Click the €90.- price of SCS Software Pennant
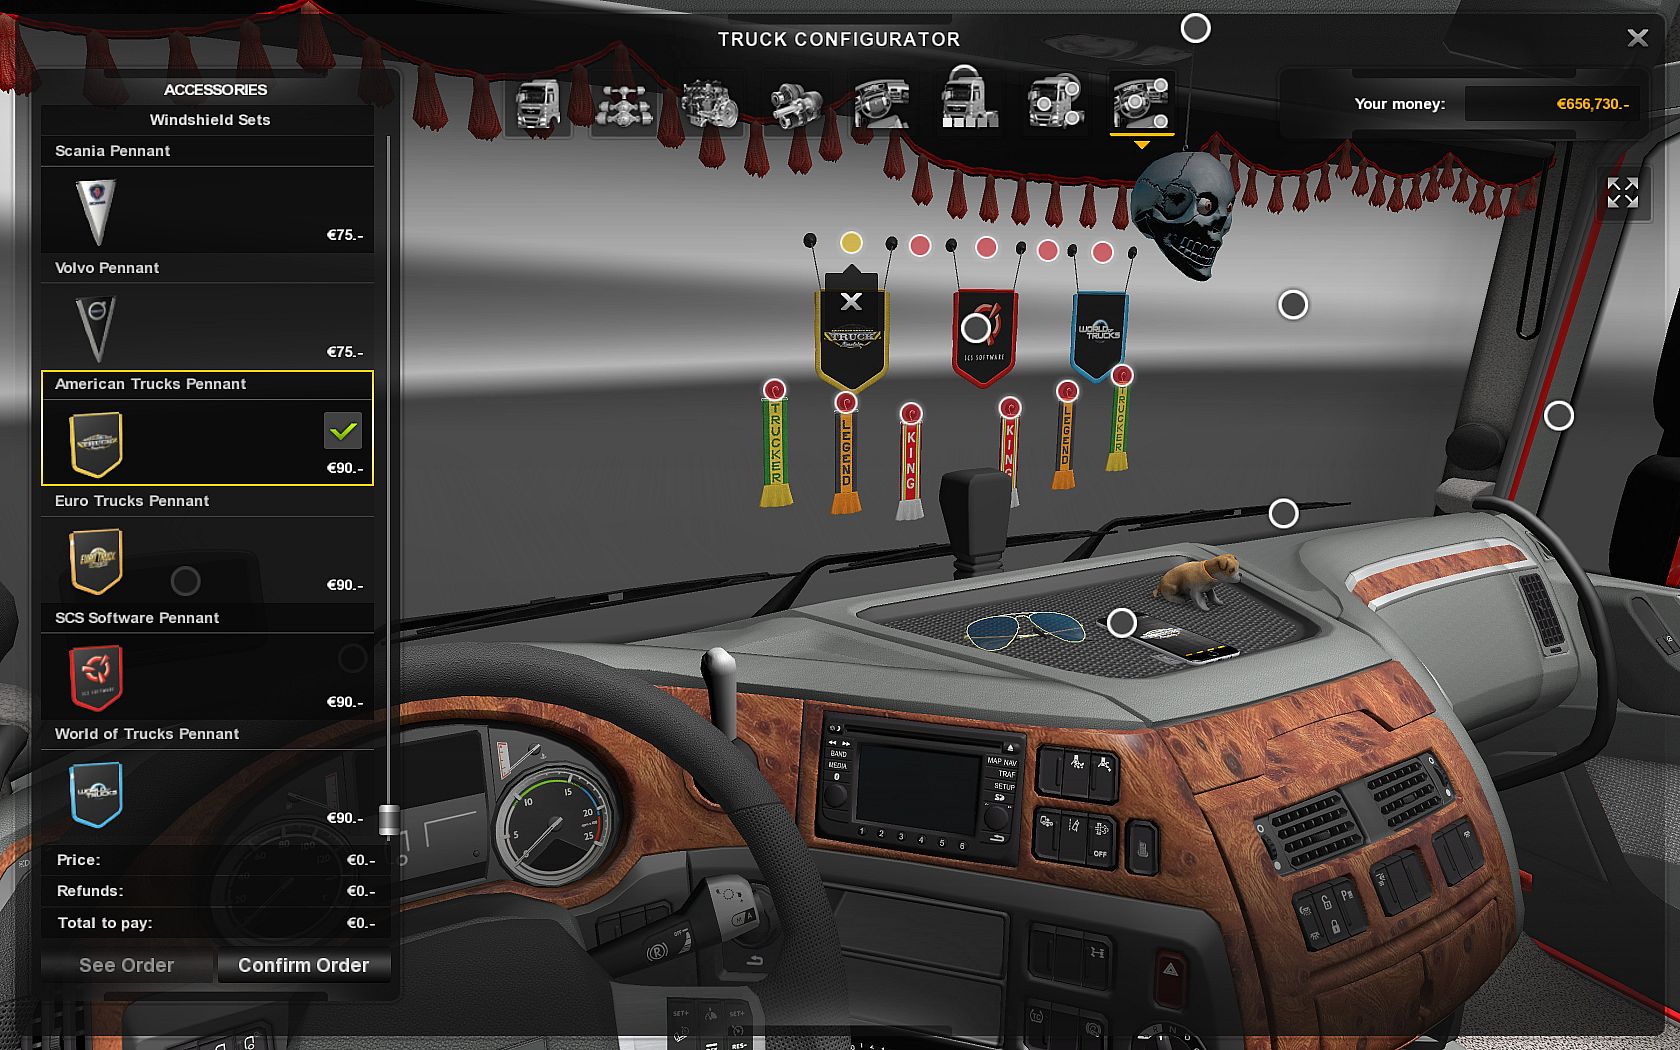This screenshot has height=1050, width=1680. (345, 702)
